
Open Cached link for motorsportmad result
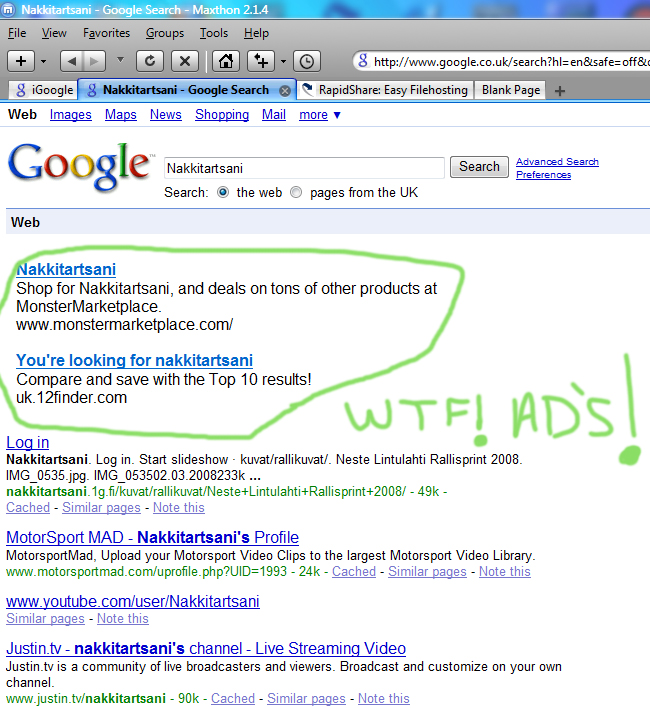click(354, 572)
